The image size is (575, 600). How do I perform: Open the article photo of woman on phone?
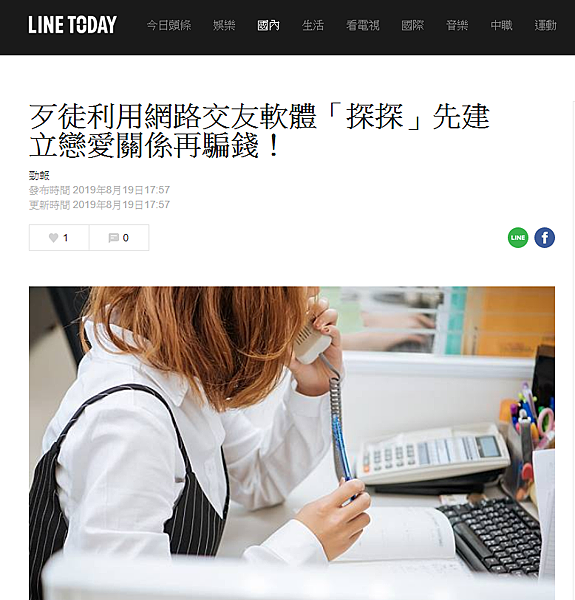point(292,443)
